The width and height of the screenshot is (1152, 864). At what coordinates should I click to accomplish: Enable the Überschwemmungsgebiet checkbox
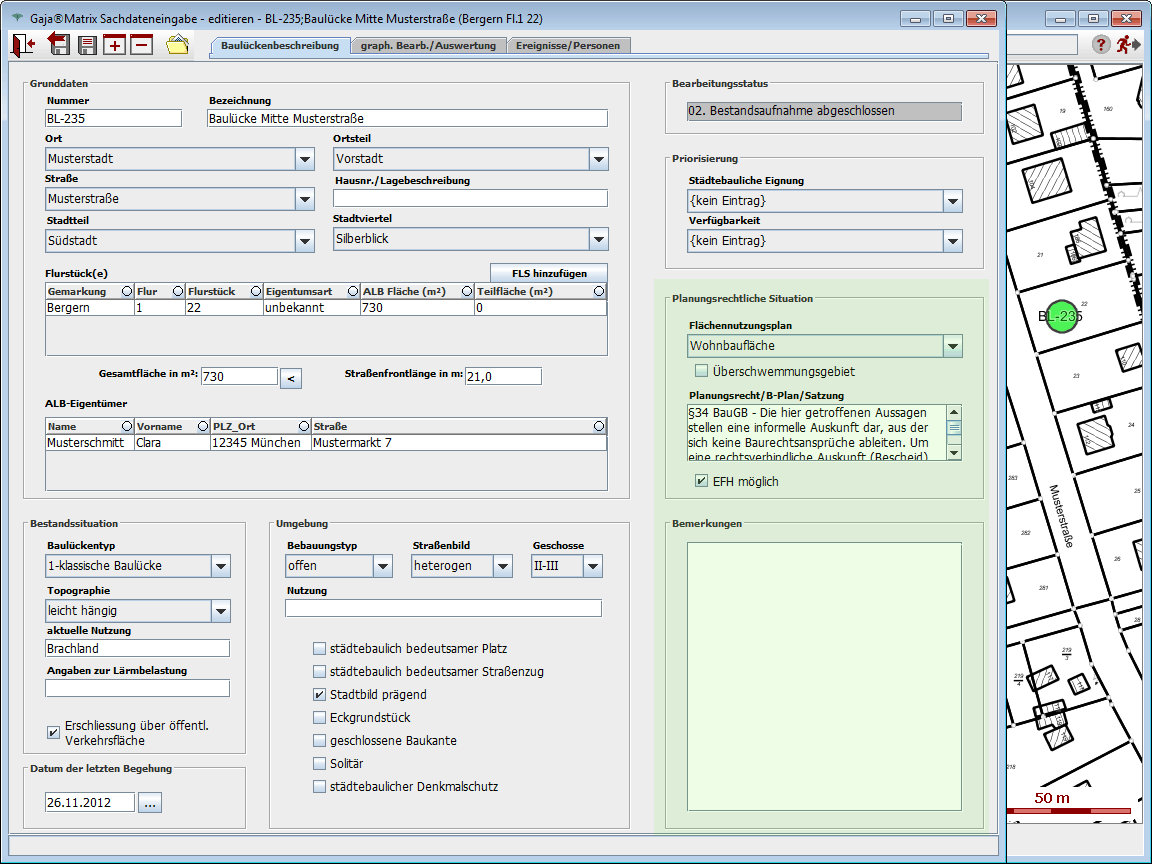click(x=702, y=372)
